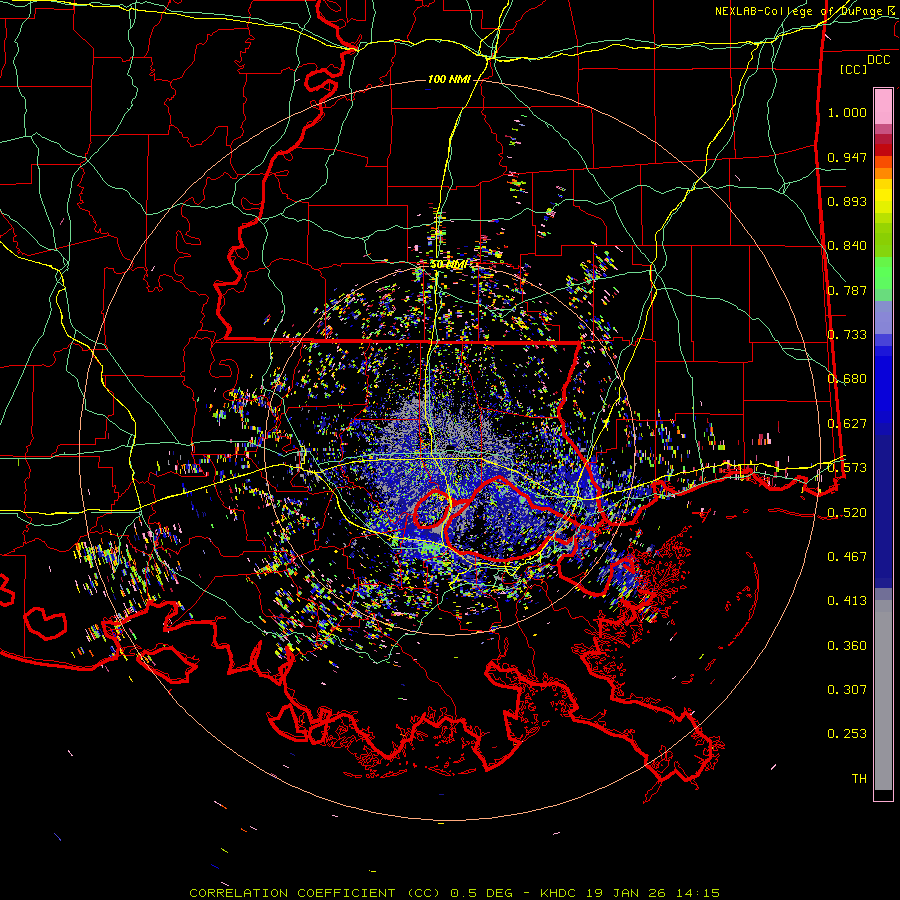Click the 0.253 legend value
Image resolution: width=900 pixels, height=900 pixels.
[847, 734]
